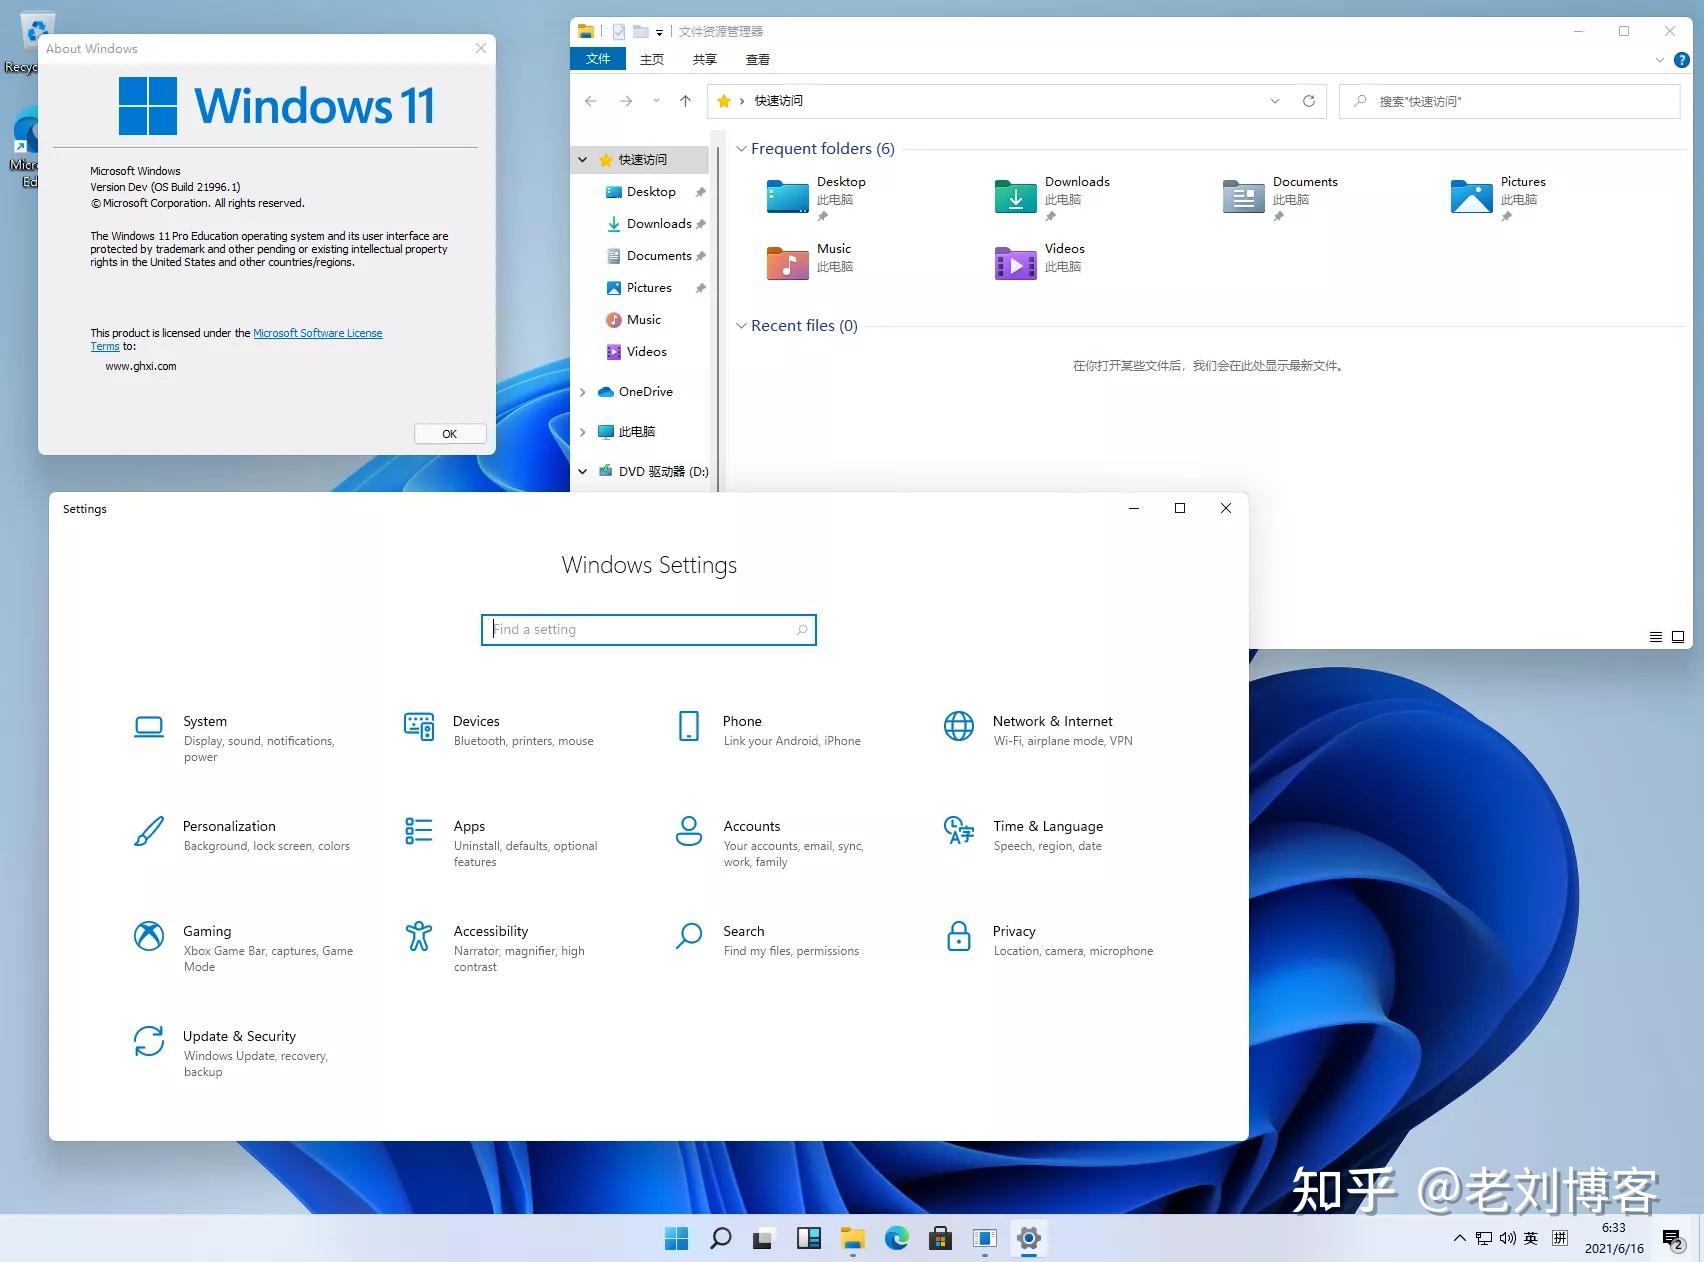Refresh the File Explorer address bar
This screenshot has width=1704, height=1262.
pos(1308,101)
